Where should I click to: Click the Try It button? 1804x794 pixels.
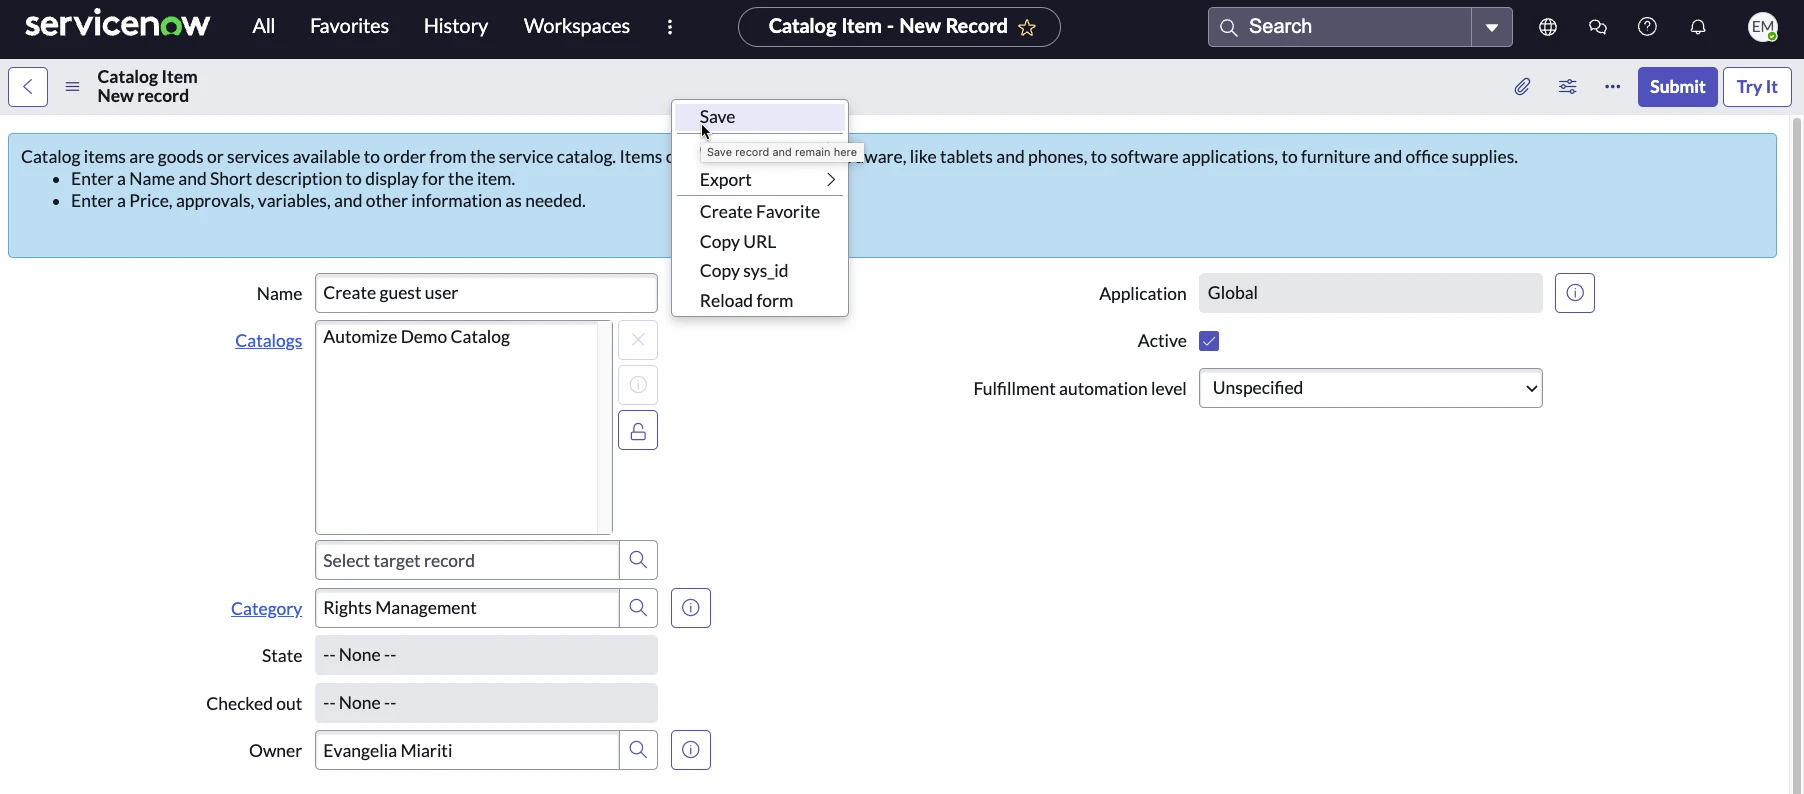click(1756, 87)
